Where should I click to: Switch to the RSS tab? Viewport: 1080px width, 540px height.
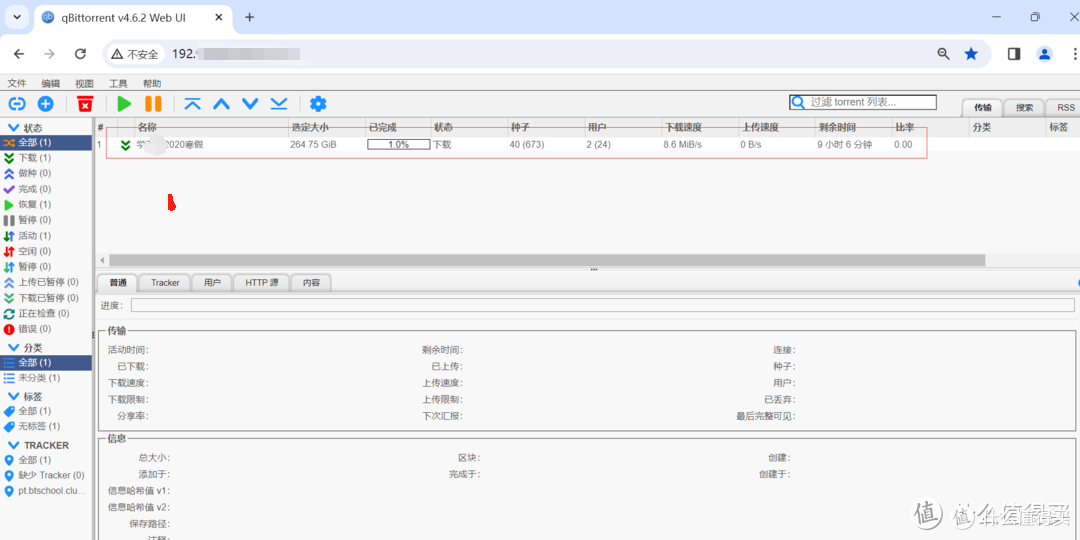1065,107
